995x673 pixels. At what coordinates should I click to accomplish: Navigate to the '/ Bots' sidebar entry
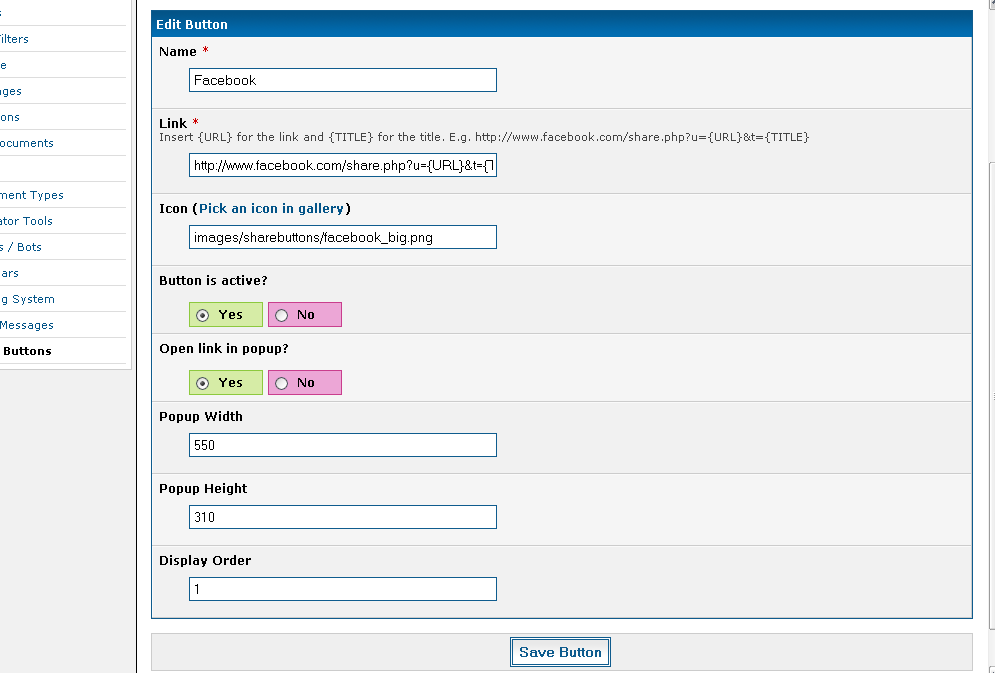point(21,247)
